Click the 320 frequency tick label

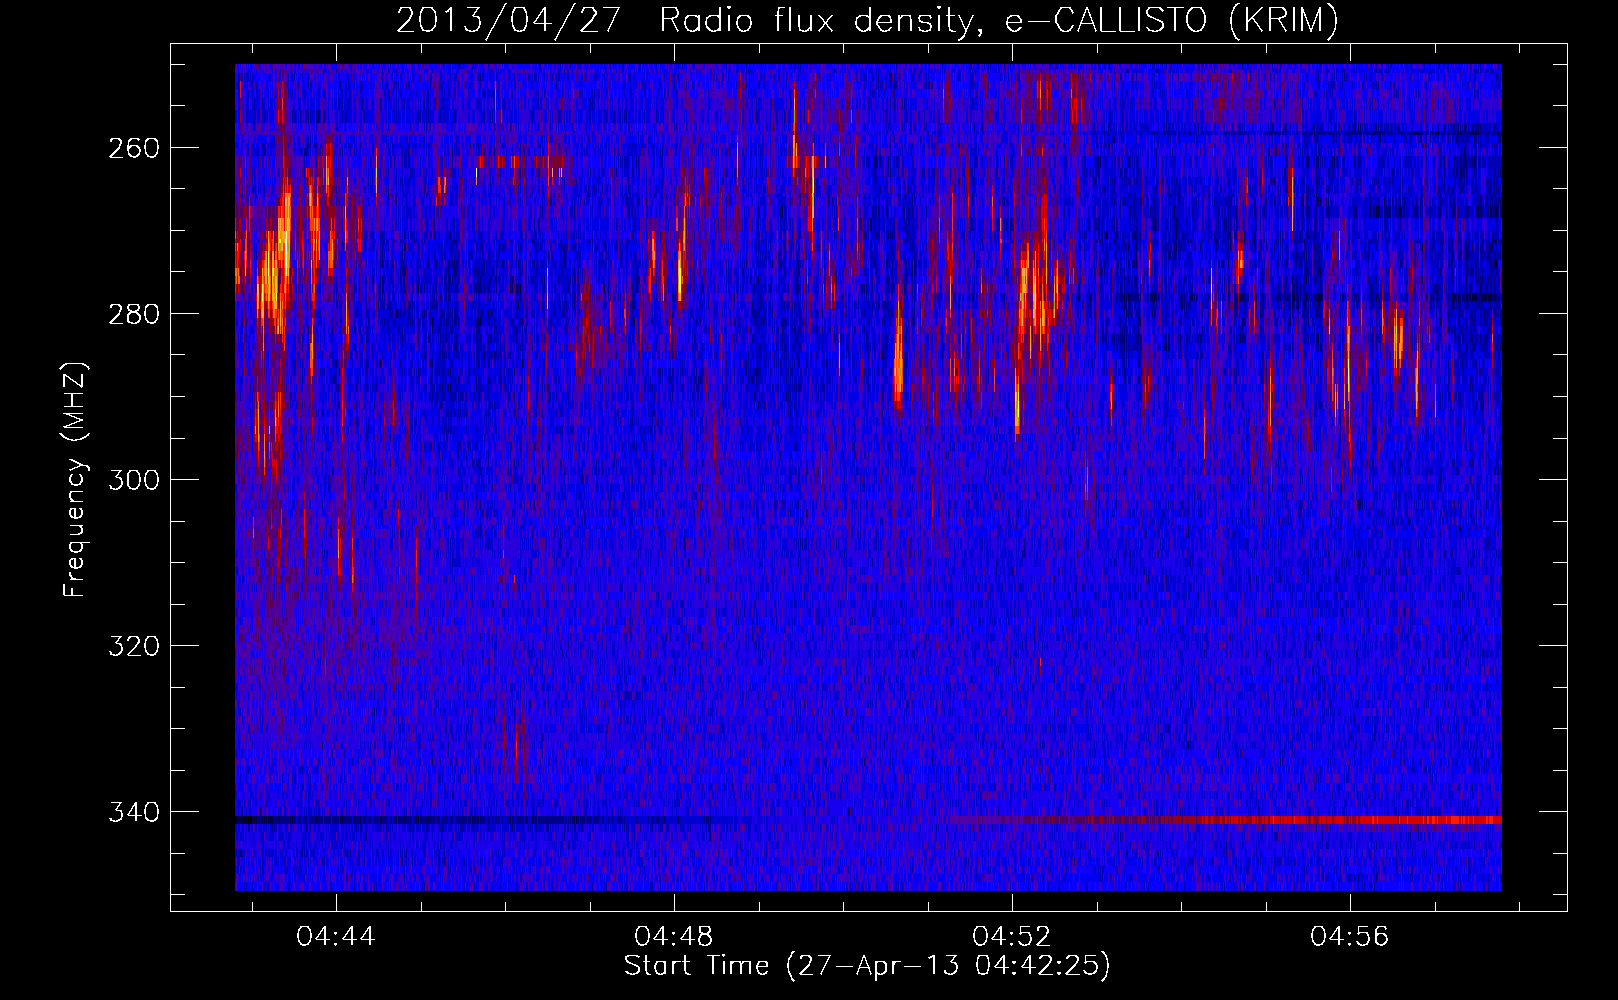134,646
